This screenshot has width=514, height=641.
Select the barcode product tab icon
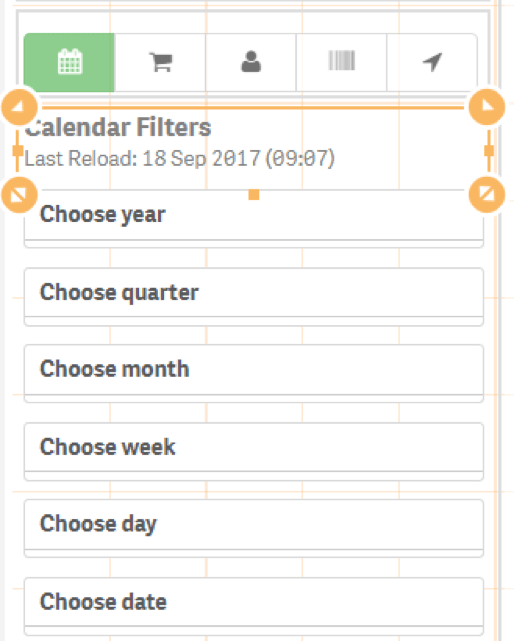[x=341, y=62]
